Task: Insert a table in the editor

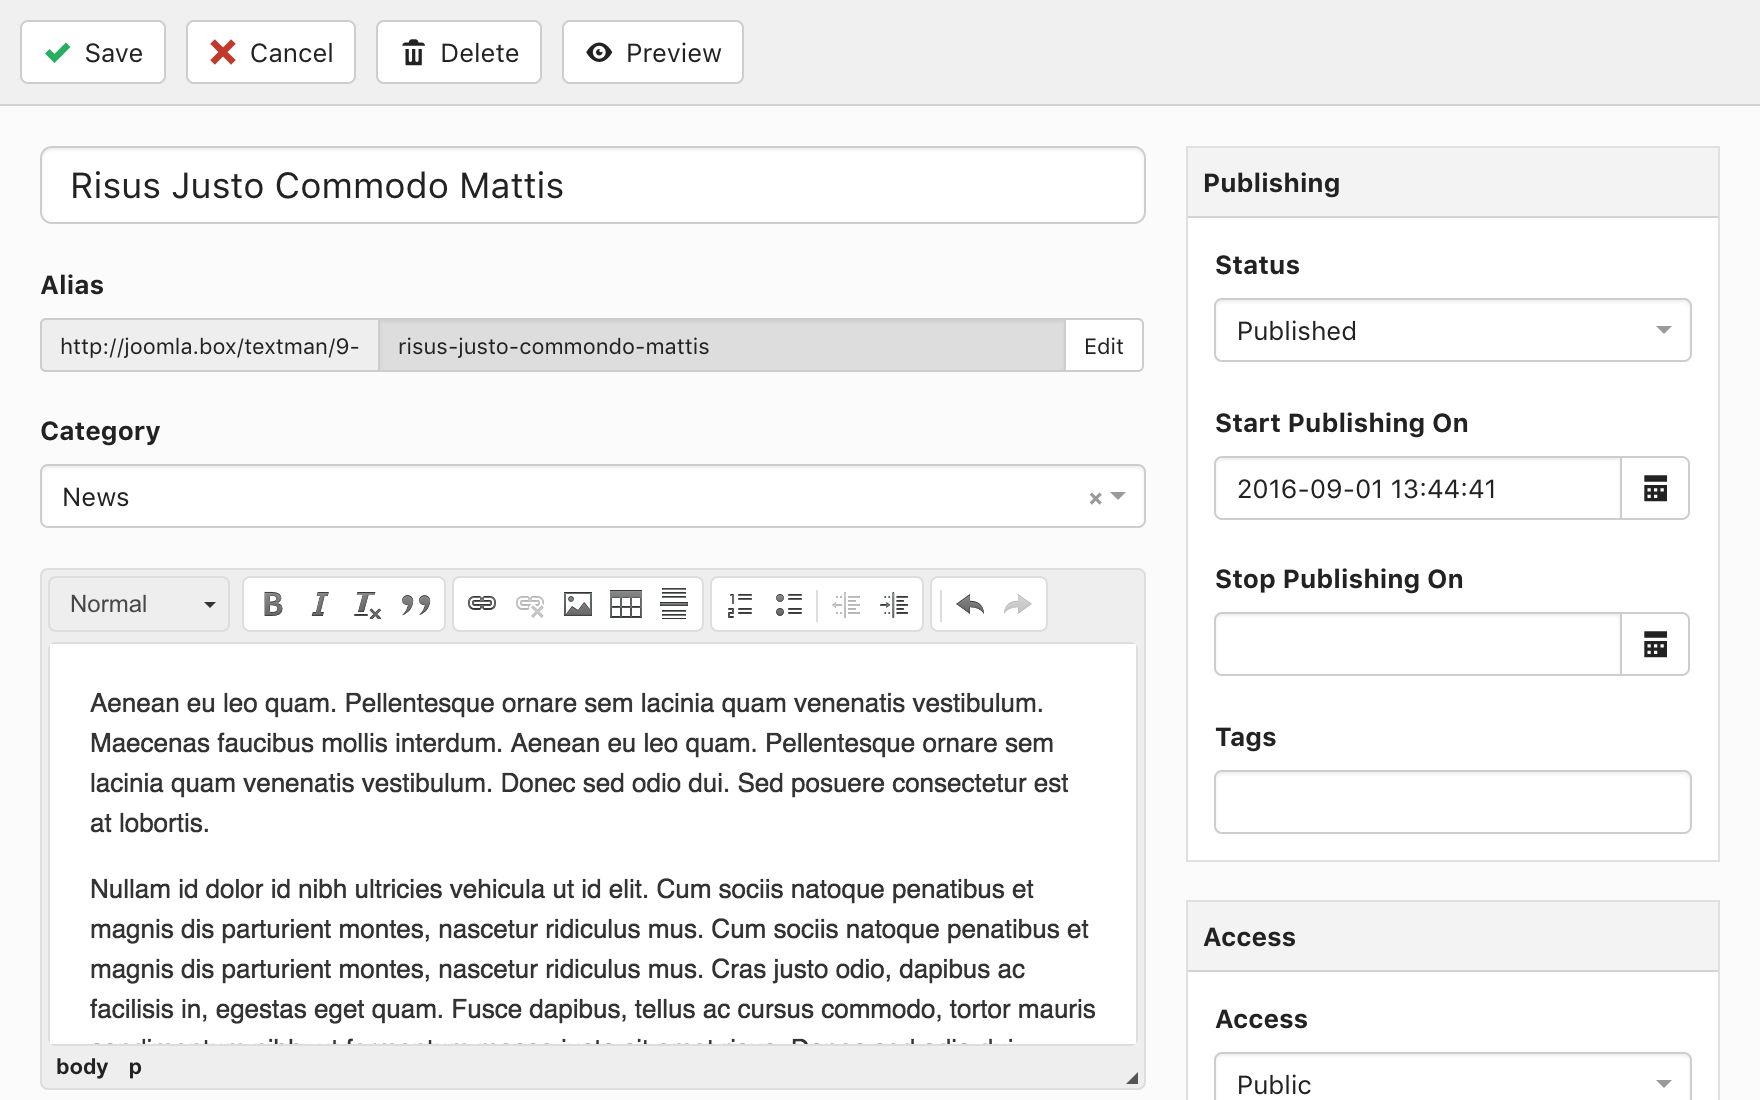Action: tap(626, 604)
